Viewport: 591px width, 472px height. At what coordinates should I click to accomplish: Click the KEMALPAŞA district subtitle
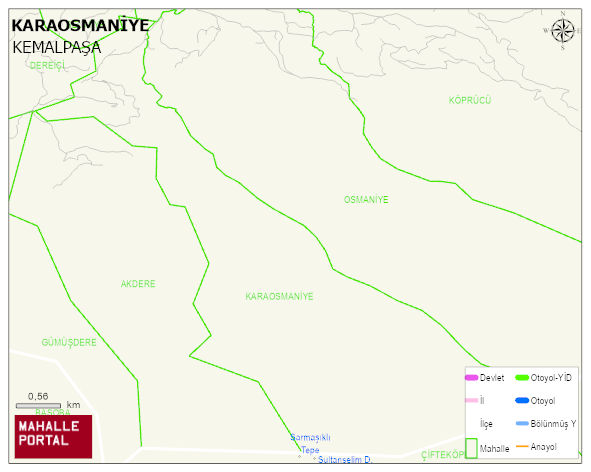(x=57, y=48)
